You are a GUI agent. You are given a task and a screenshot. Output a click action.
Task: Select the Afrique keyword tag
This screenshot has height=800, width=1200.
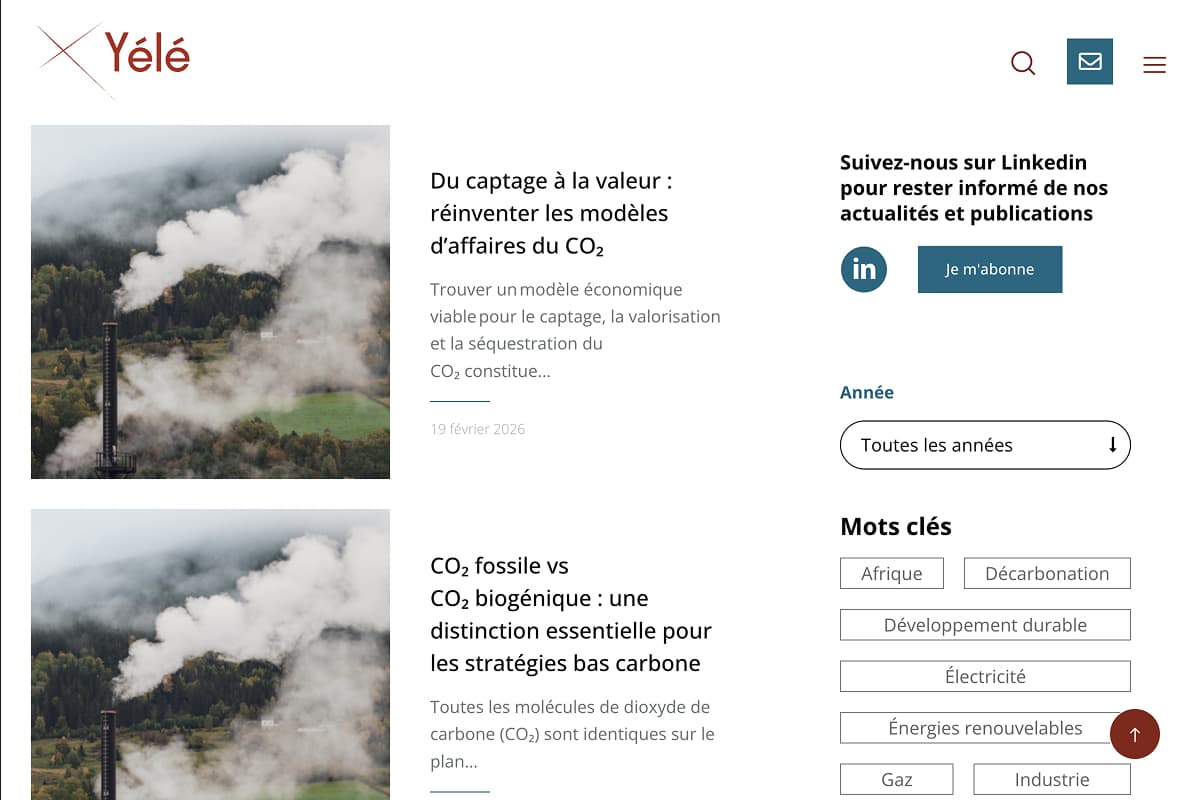(891, 574)
